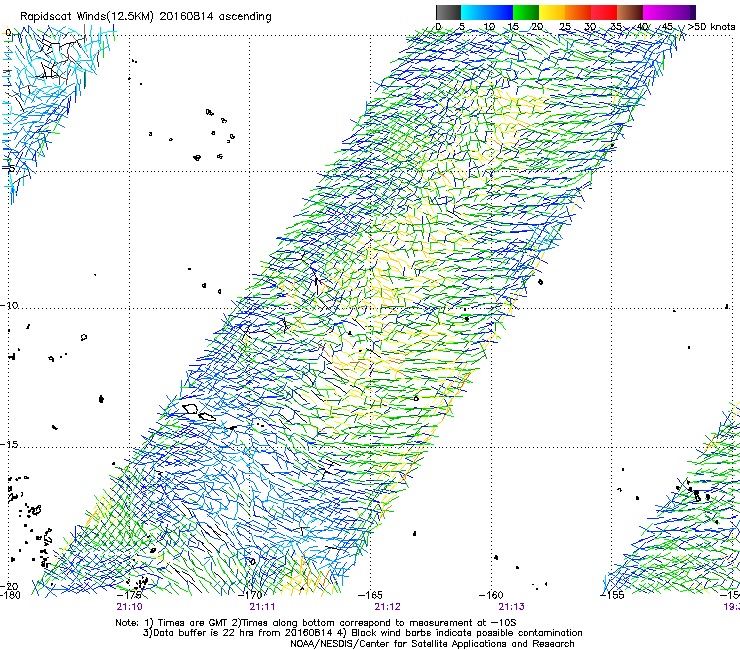Click the purple time label 21:12
Image resolution: width=740 pixels, height=650 pixels.
click(x=387, y=607)
